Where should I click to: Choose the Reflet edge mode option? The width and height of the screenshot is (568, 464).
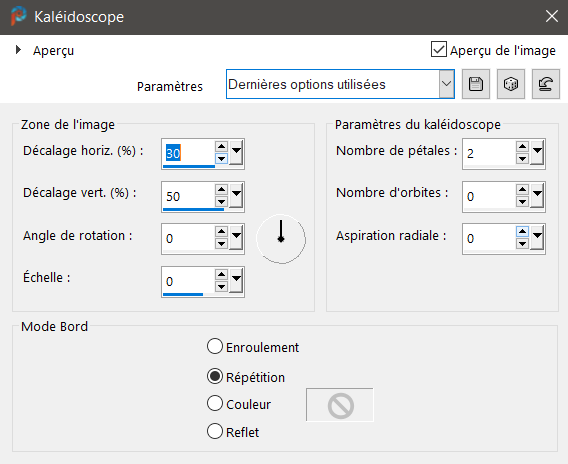[x=215, y=431]
